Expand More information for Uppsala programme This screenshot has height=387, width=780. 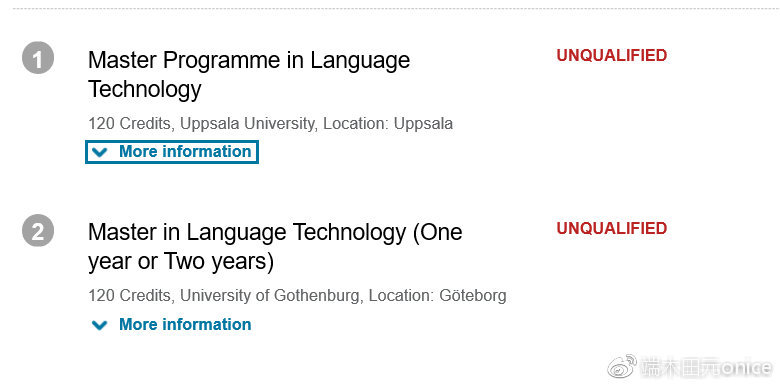(x=172, y=152)
